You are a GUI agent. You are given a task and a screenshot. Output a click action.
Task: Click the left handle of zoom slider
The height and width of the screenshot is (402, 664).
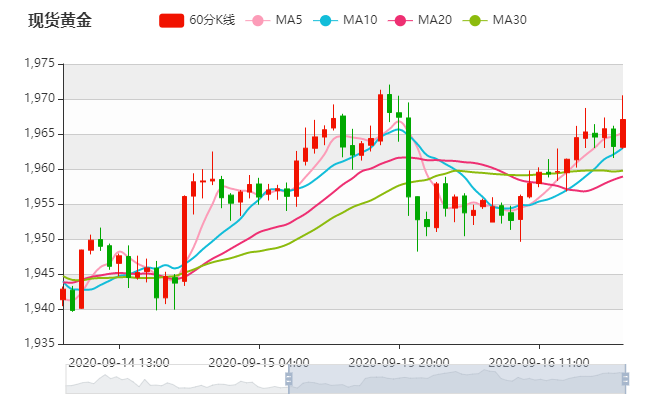288,378
